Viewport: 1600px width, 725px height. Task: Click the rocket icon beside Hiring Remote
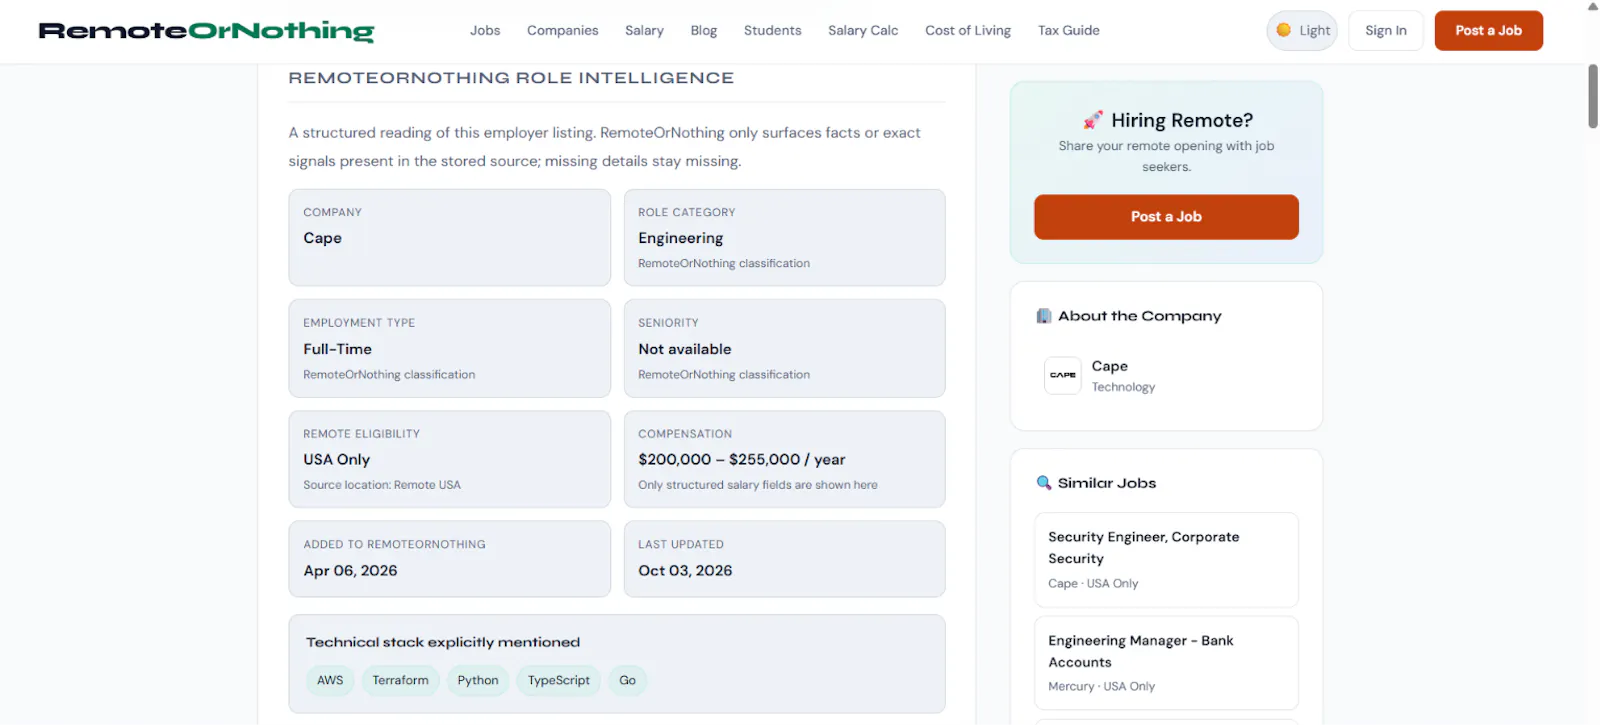[x=1093, y=120]
